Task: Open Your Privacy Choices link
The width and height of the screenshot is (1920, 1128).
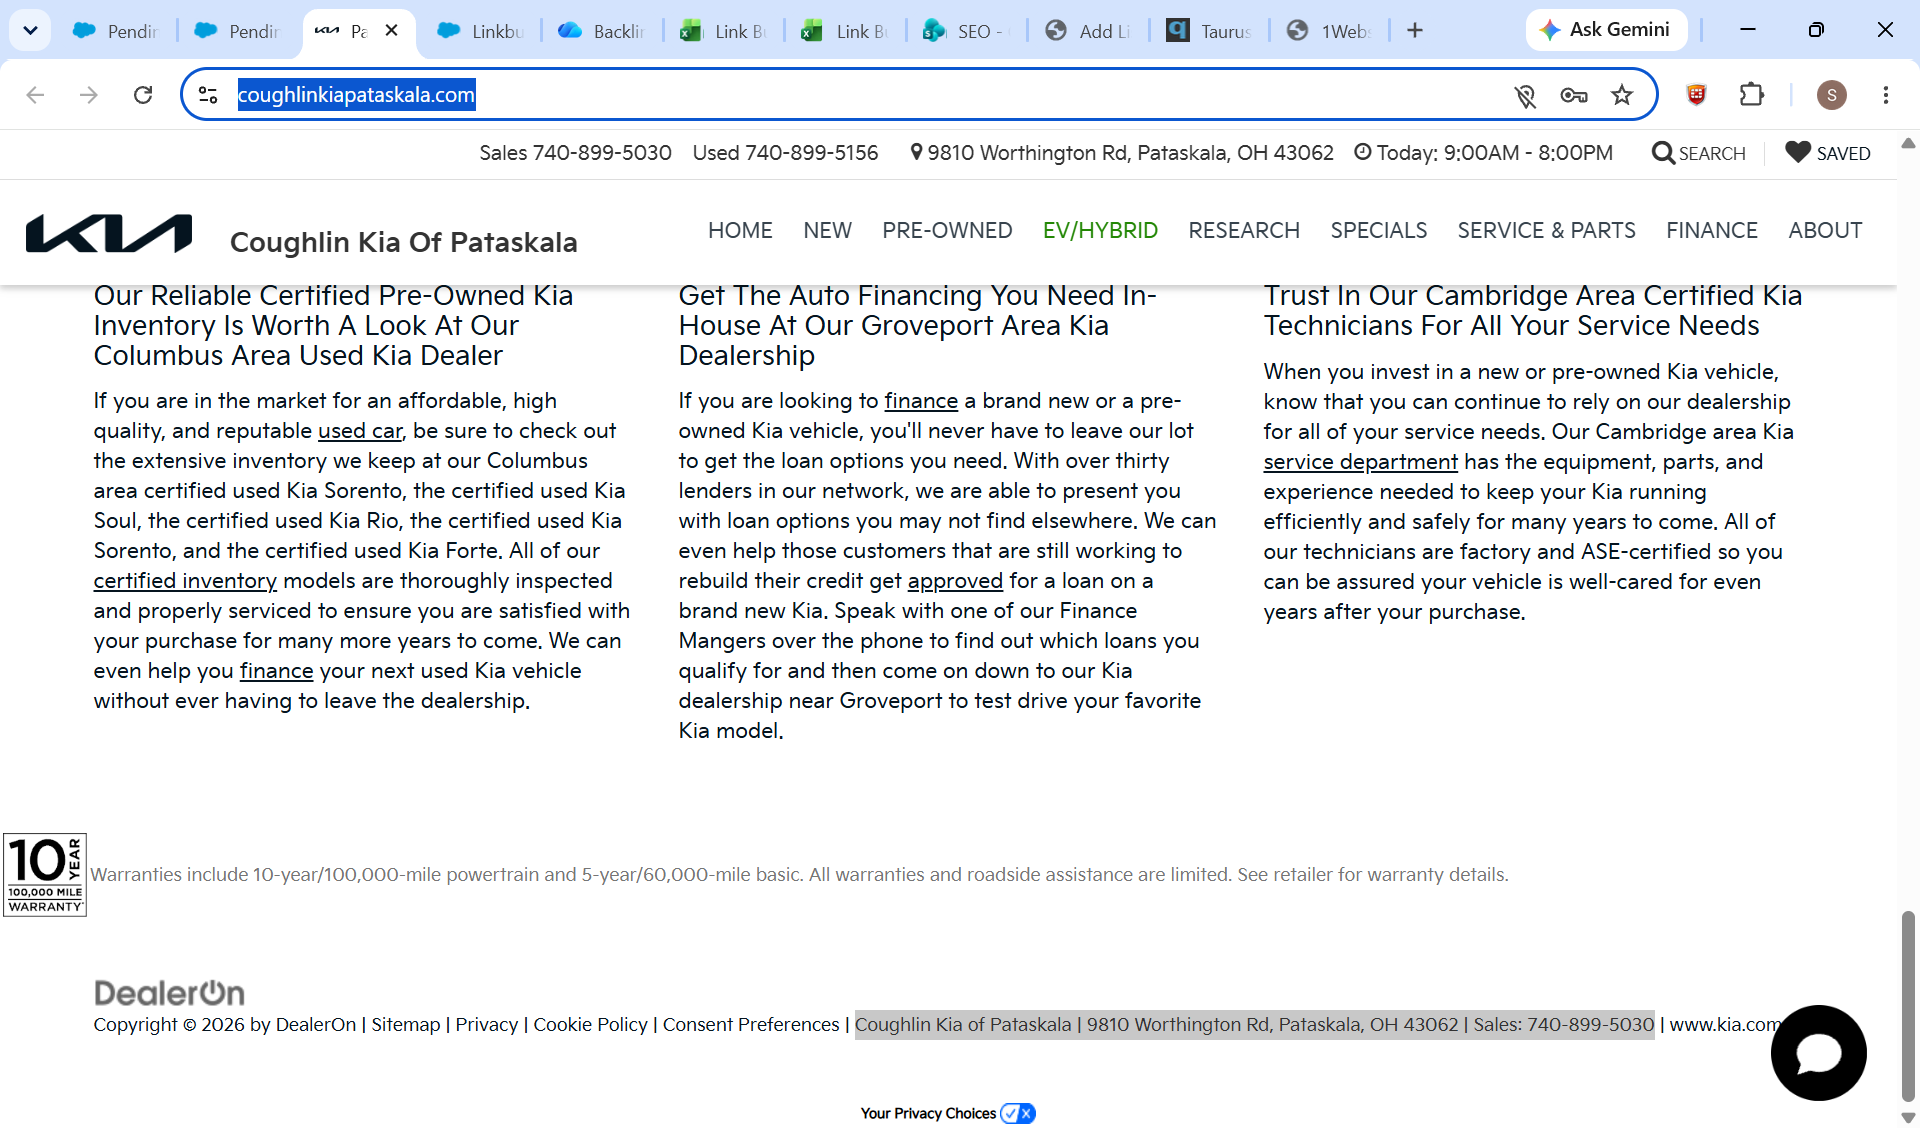Action: click(x=947, y=1113)
